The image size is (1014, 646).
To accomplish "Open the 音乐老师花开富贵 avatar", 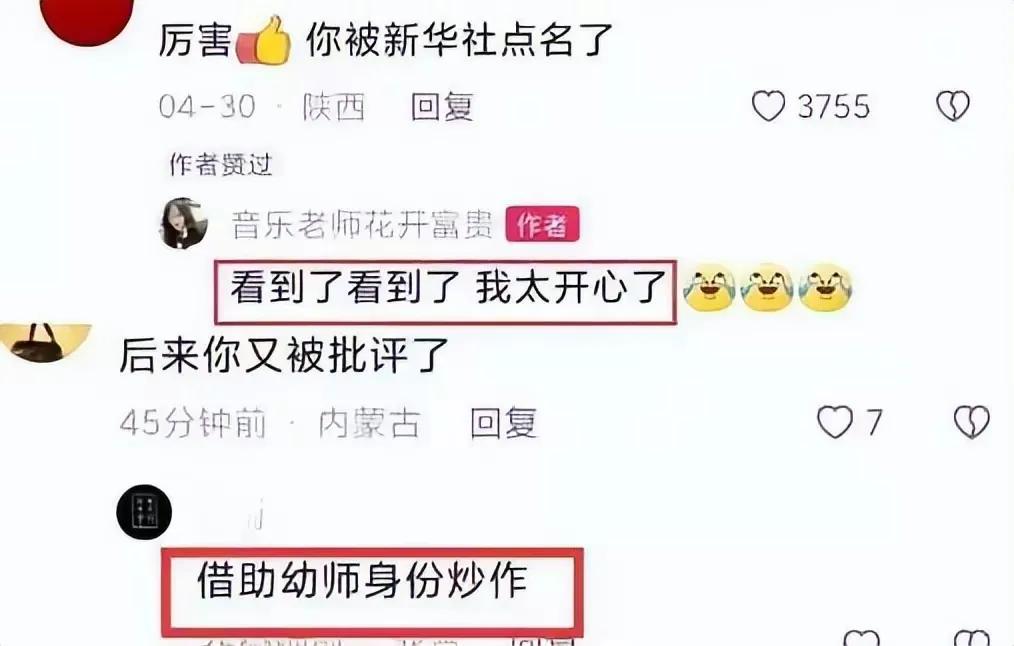I will click(184, 223).
